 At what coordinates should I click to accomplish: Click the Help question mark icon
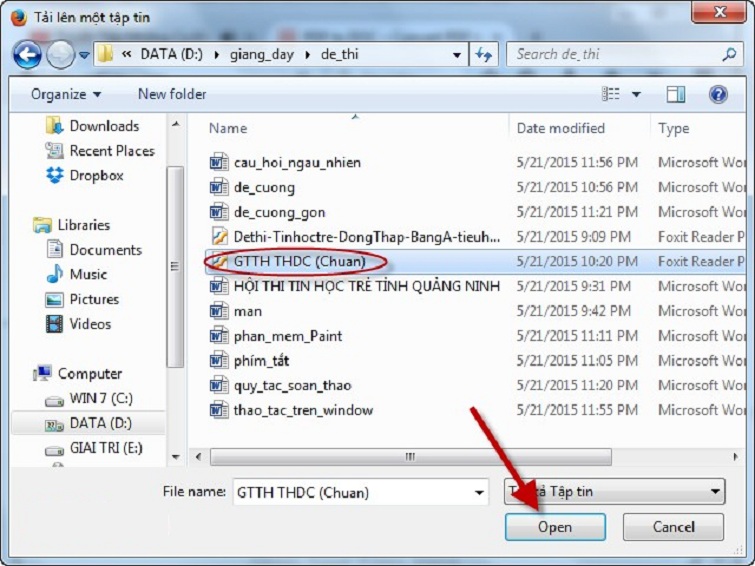coord(717,94)
